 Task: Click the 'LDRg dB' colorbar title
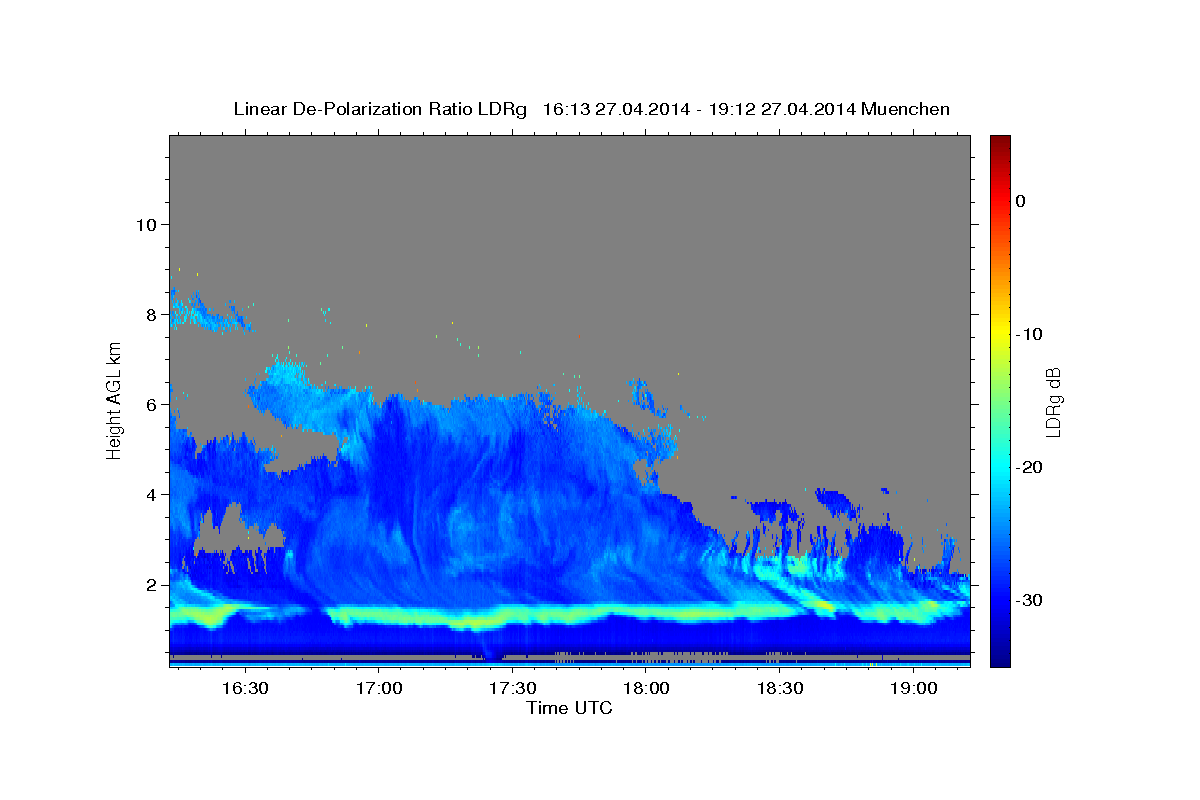(x=1053, y=401)
